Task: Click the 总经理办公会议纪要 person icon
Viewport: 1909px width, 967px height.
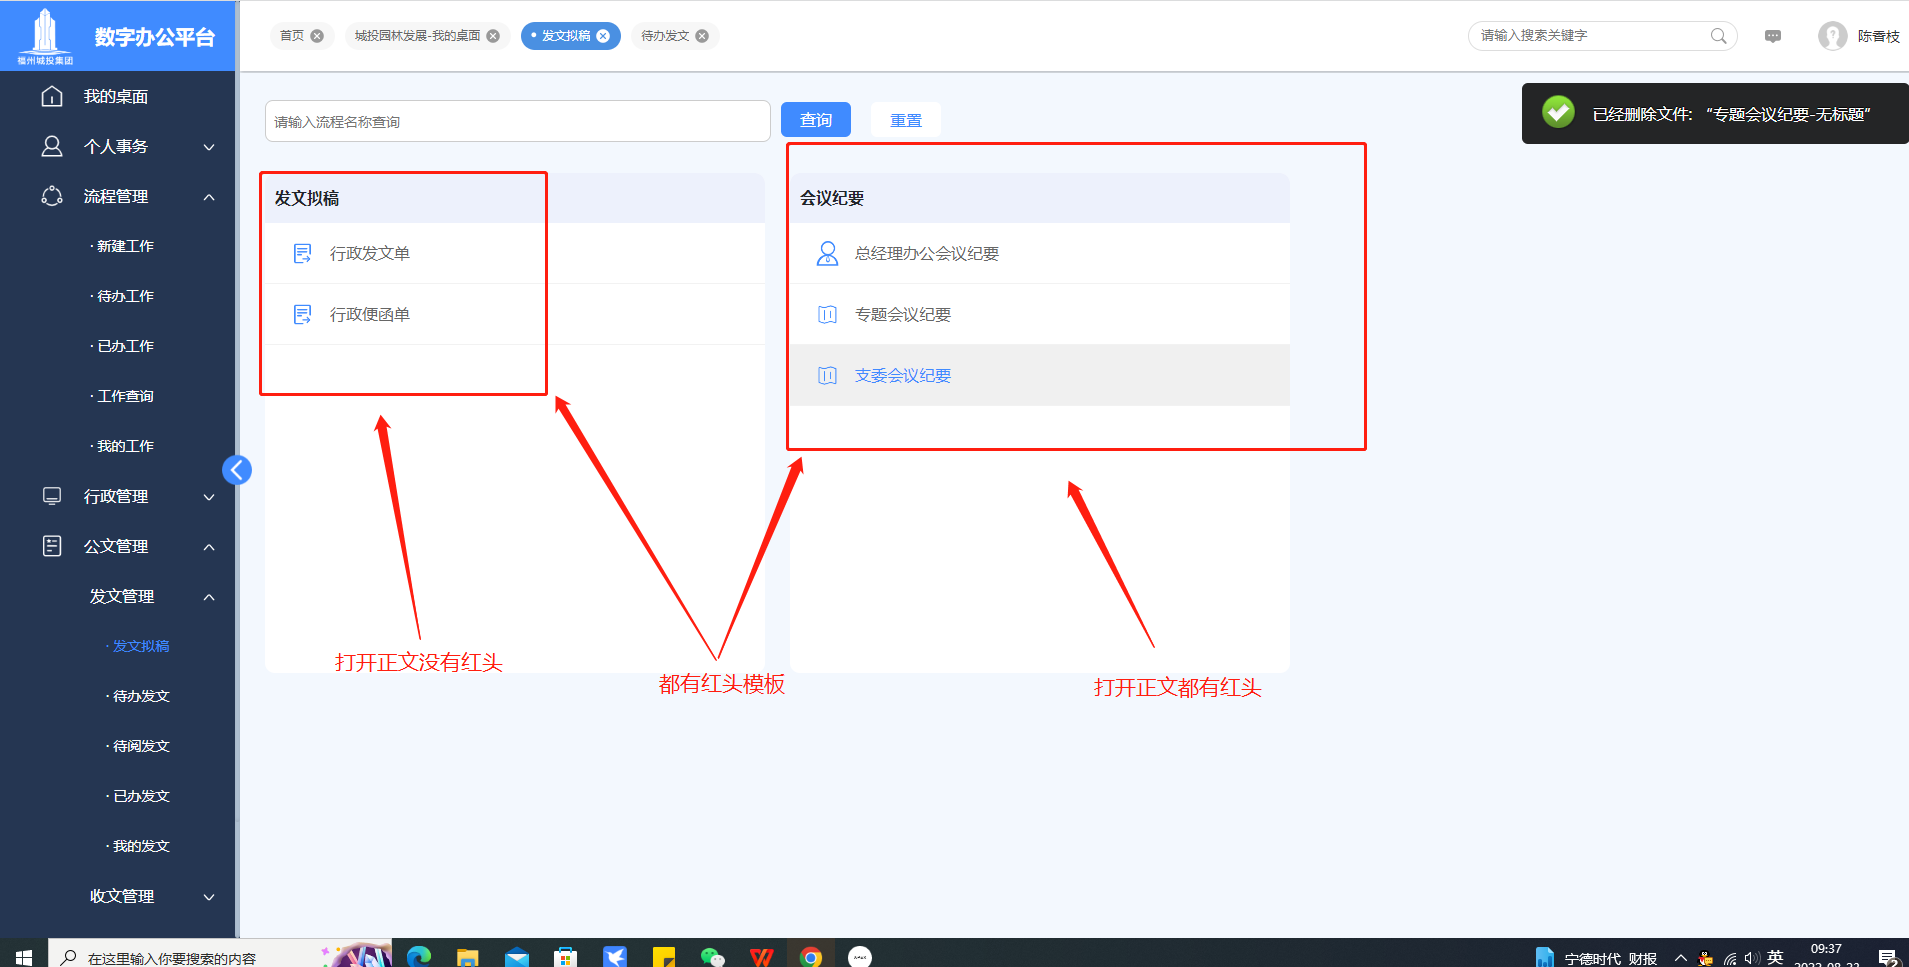Action: (x=827, y=253)
